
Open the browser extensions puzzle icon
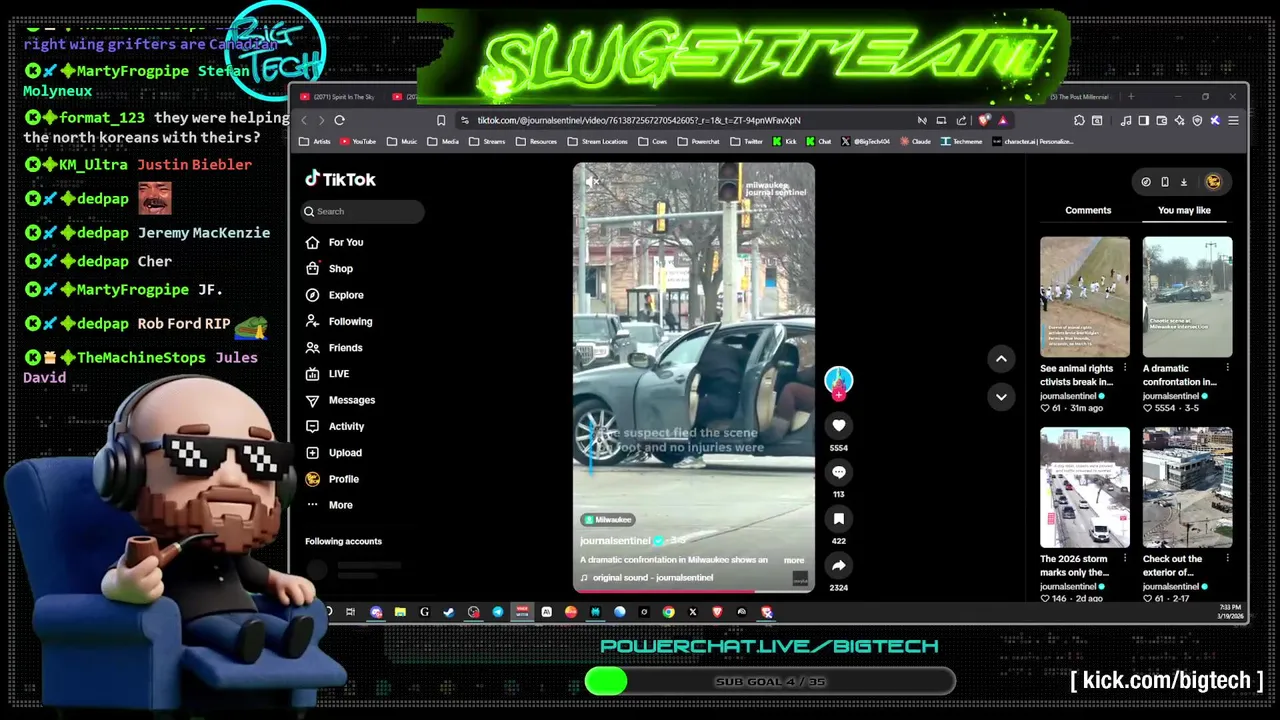[x=1079, y=120]
